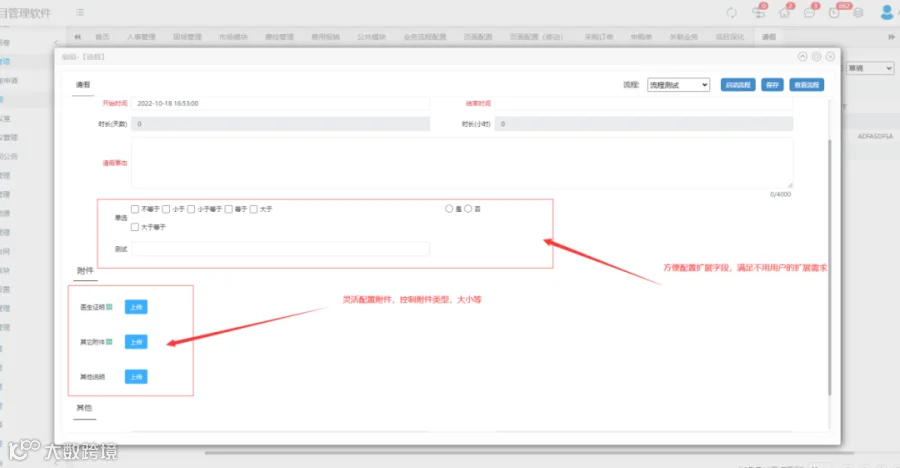Image resolution: width=900 pixels, height=468 pixels.
Task: Switch to the 采购订单 tab
Action: pos(599,37)
